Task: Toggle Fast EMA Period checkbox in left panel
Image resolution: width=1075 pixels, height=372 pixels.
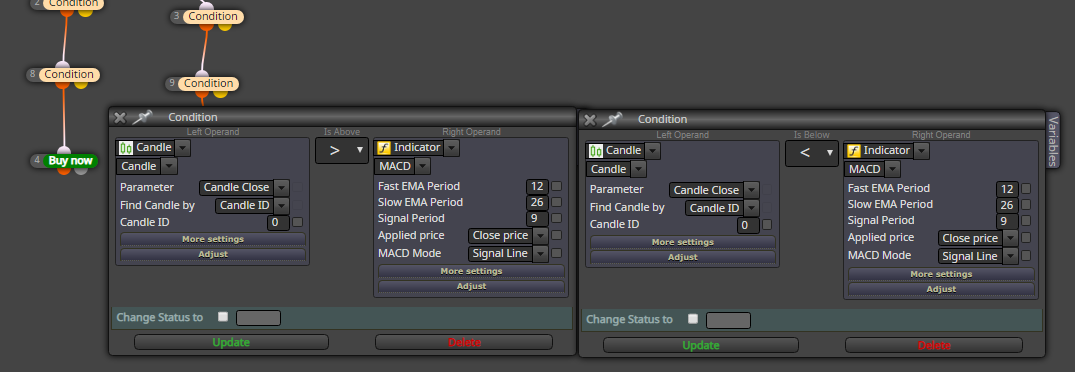Action: (557, 186)
